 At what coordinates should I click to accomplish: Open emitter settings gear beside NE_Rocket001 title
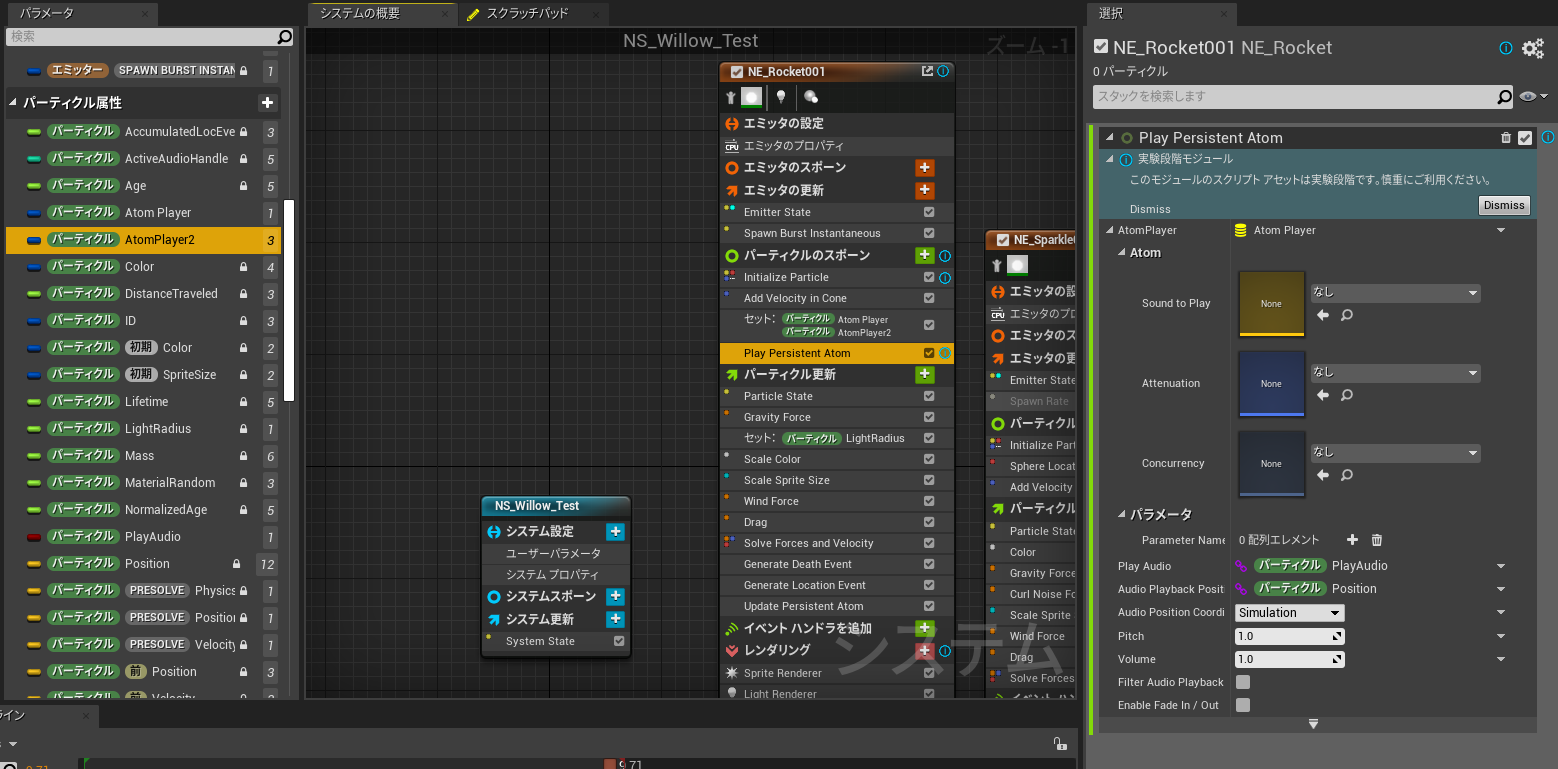[x=1532, y=48]
